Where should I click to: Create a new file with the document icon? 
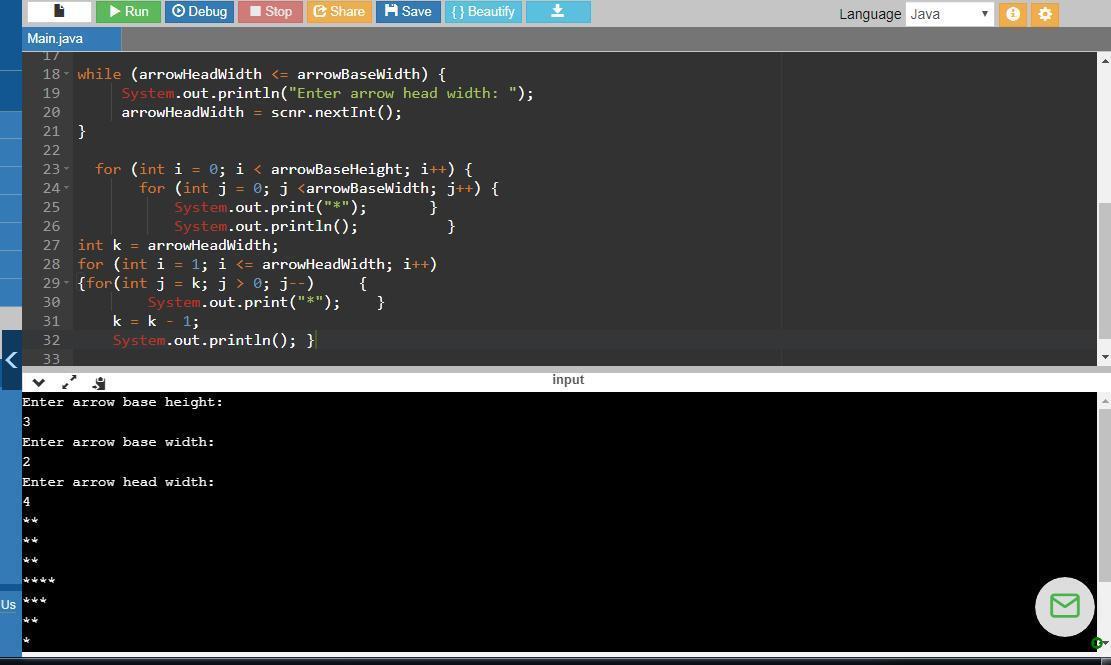(x=57, y=11)
